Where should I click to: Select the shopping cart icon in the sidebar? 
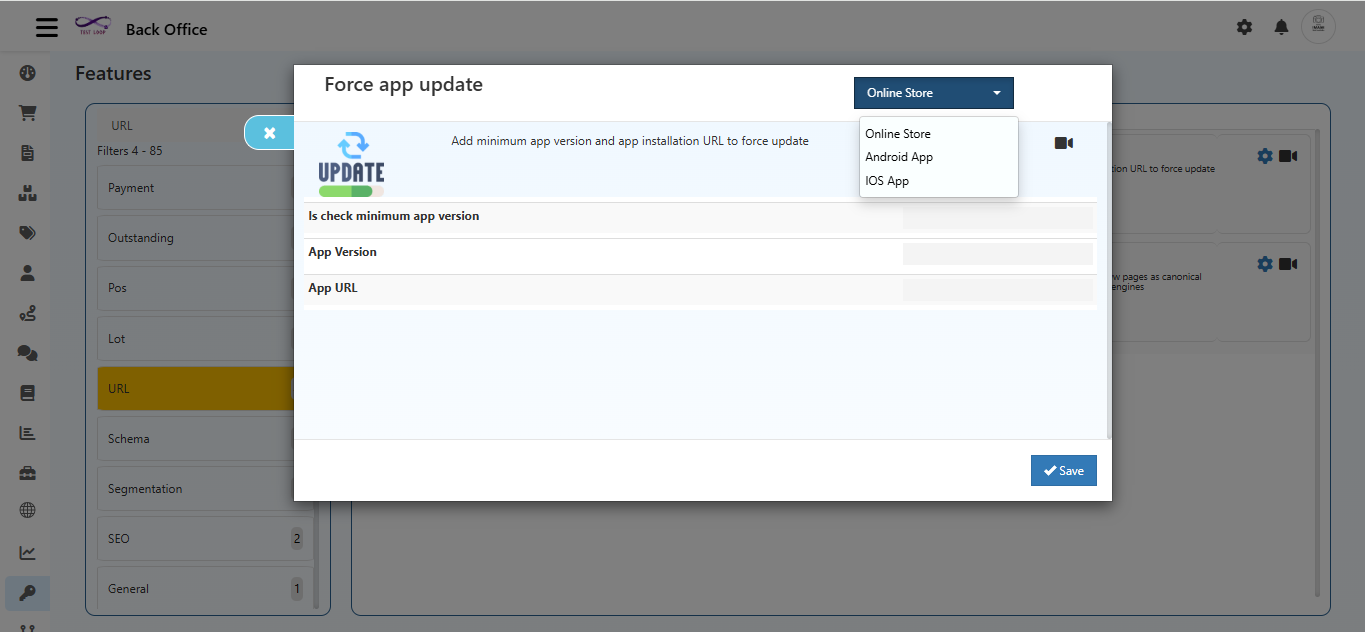27,113
